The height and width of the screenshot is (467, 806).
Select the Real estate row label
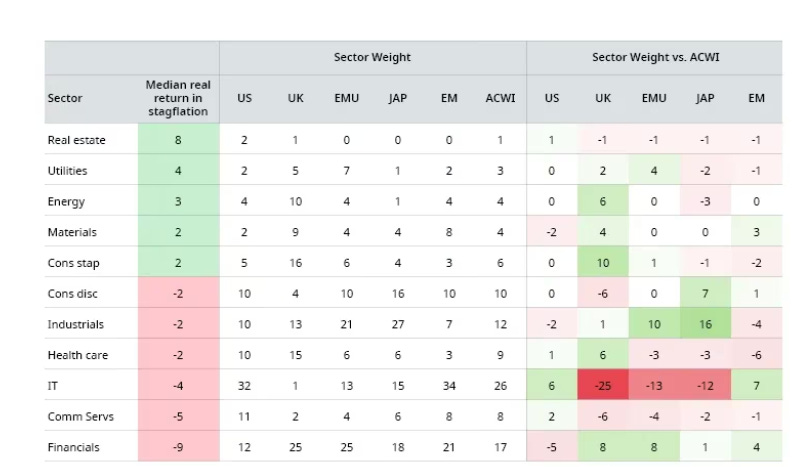point(77,140)
